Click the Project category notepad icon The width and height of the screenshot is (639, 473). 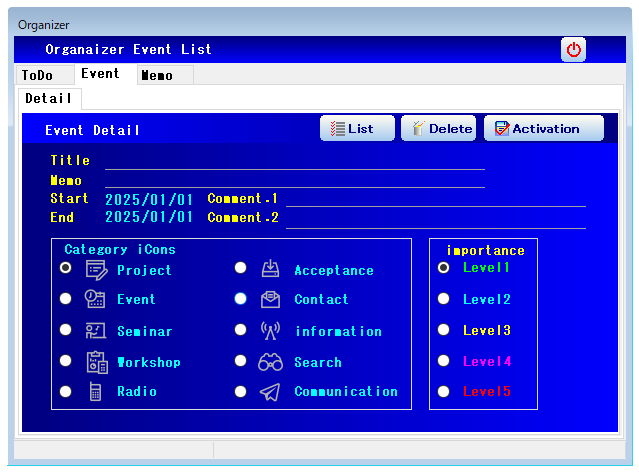97,270
